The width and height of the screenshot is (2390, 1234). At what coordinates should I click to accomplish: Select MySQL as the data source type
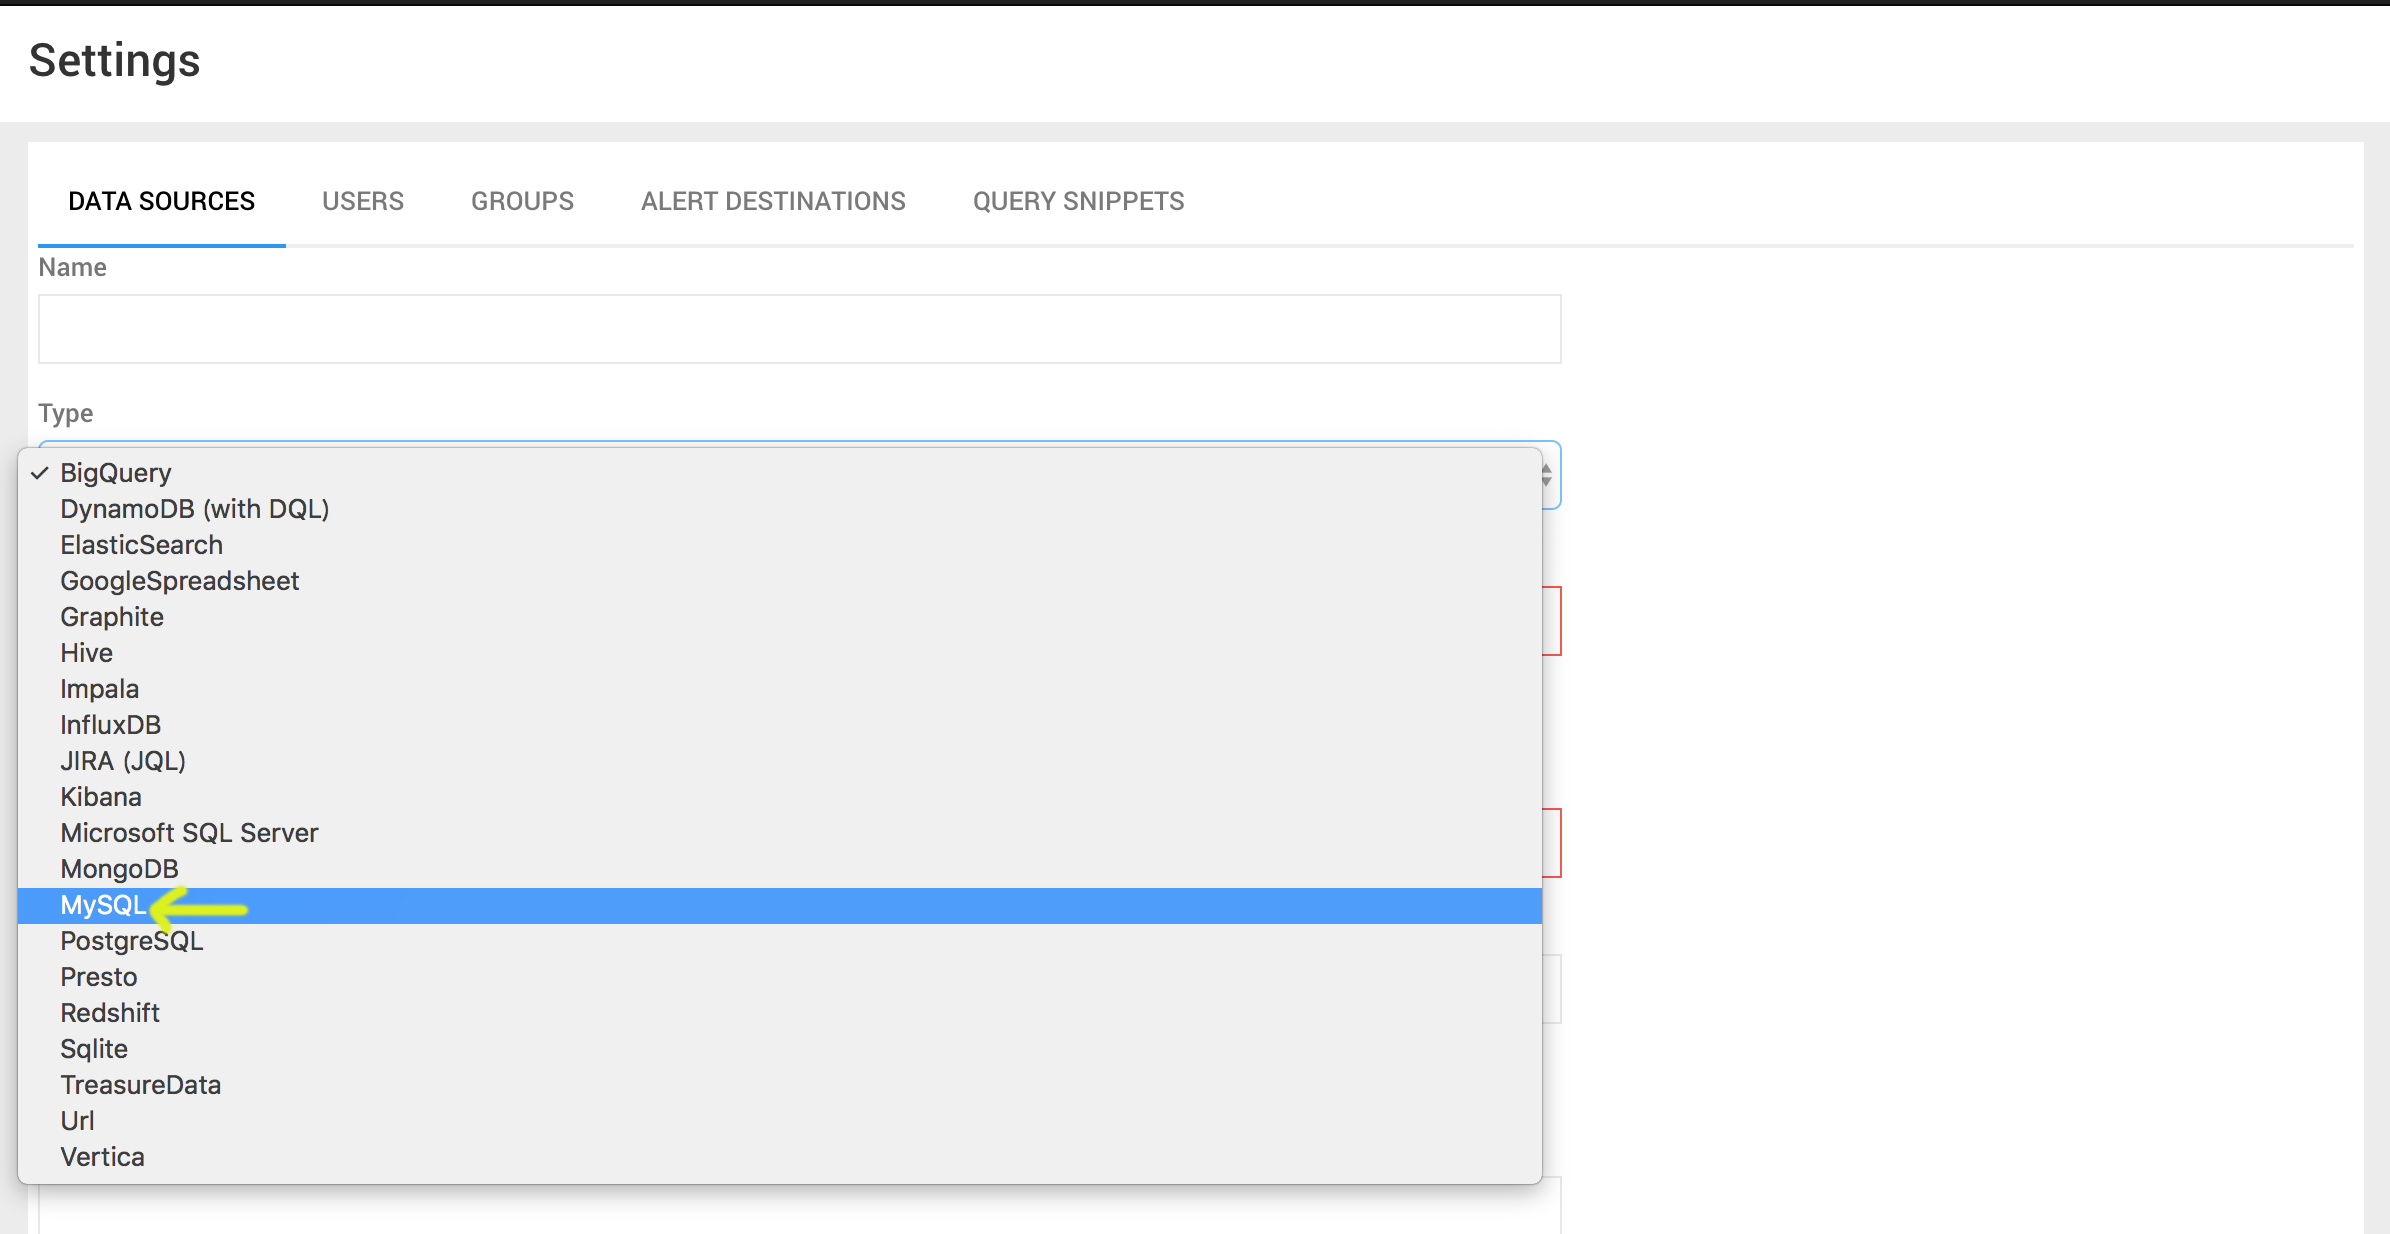(x=104, y=905)
